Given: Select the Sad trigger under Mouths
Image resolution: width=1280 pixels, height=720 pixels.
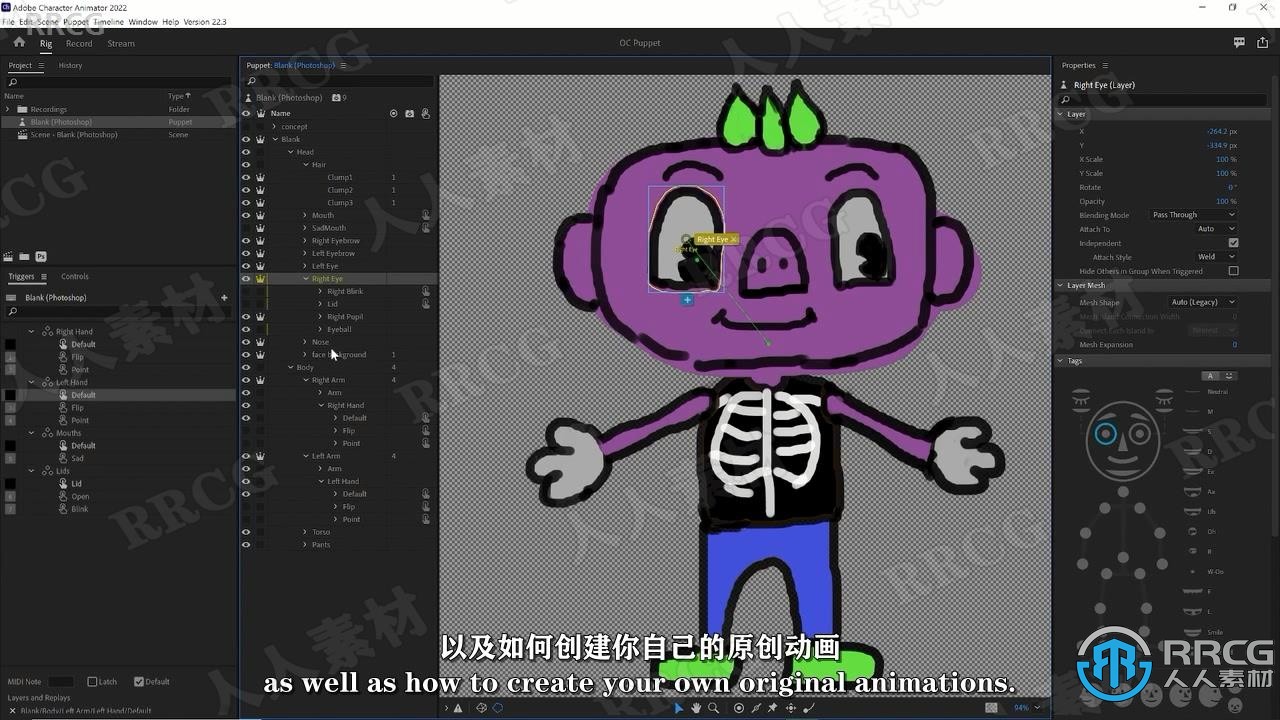Looking at the screenshot, I should pyautogui.click(x=77, y=458).
